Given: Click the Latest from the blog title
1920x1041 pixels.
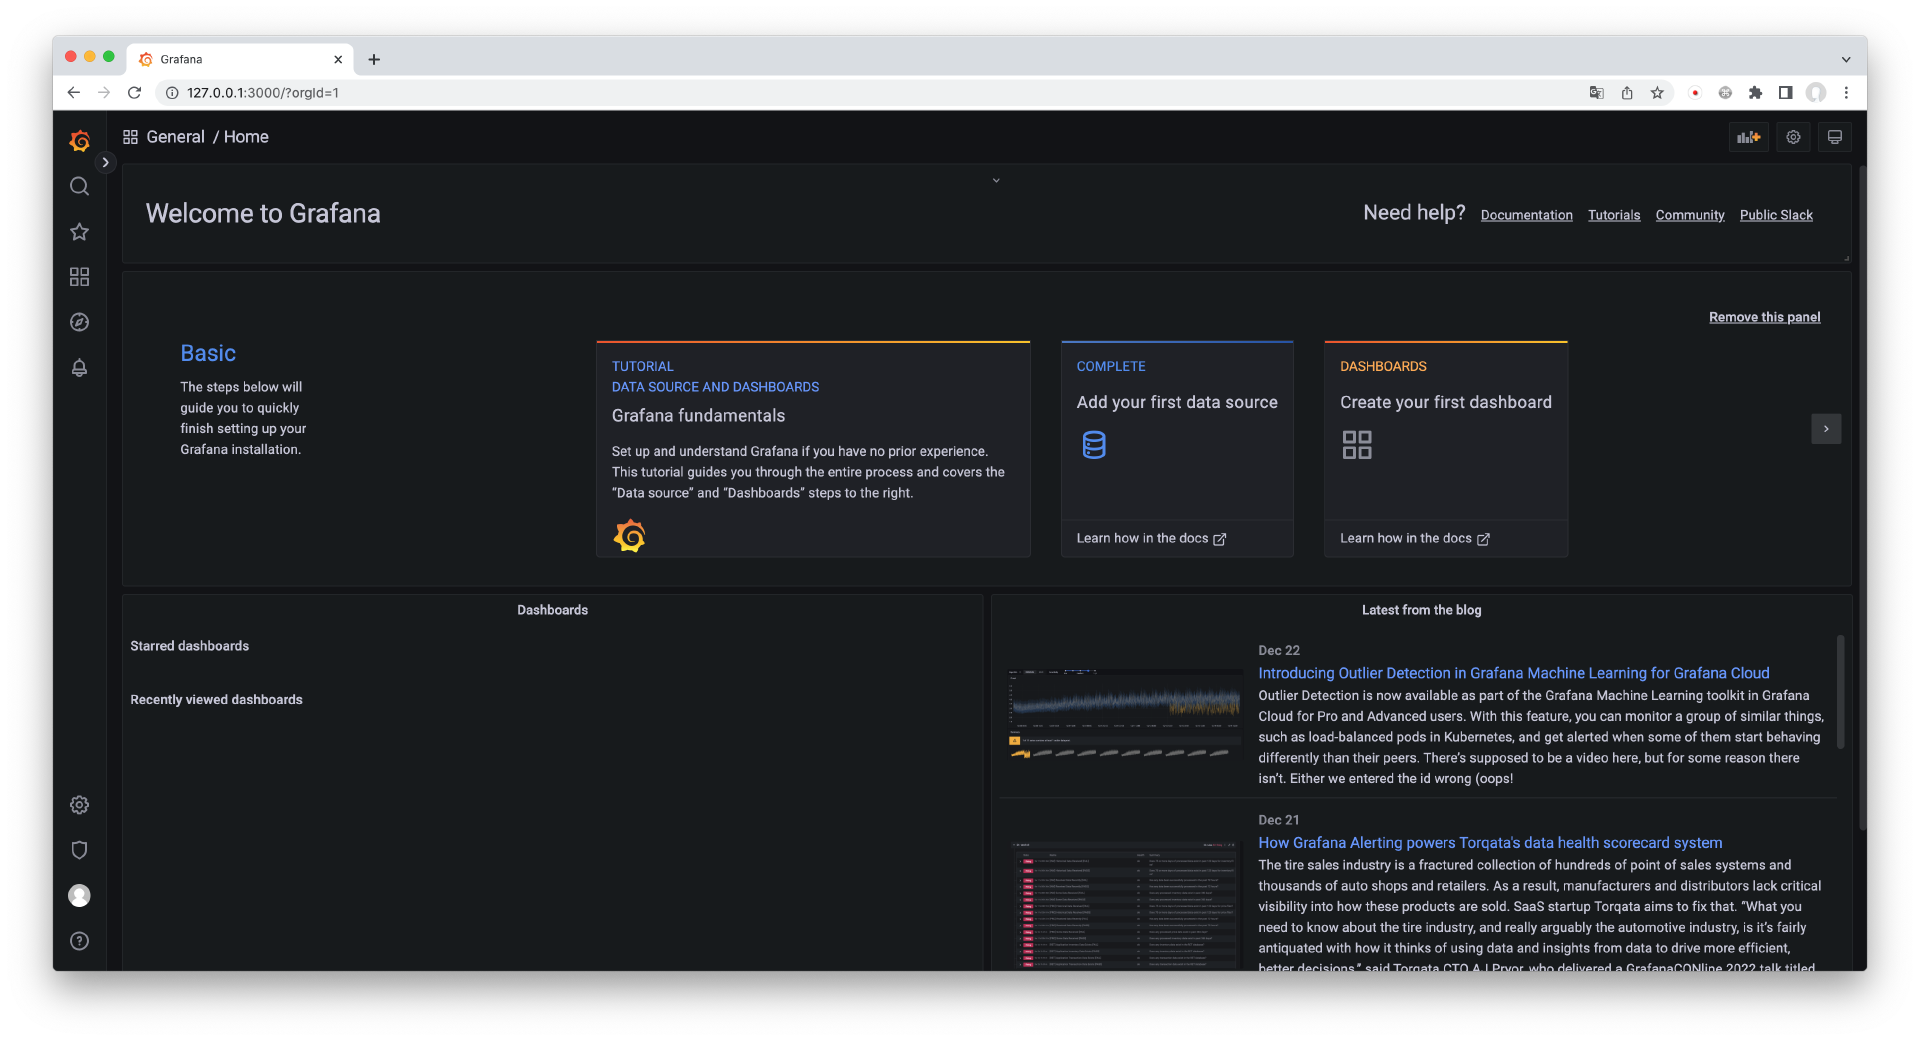Looking at the screenshot, I should coord(1421,610).
